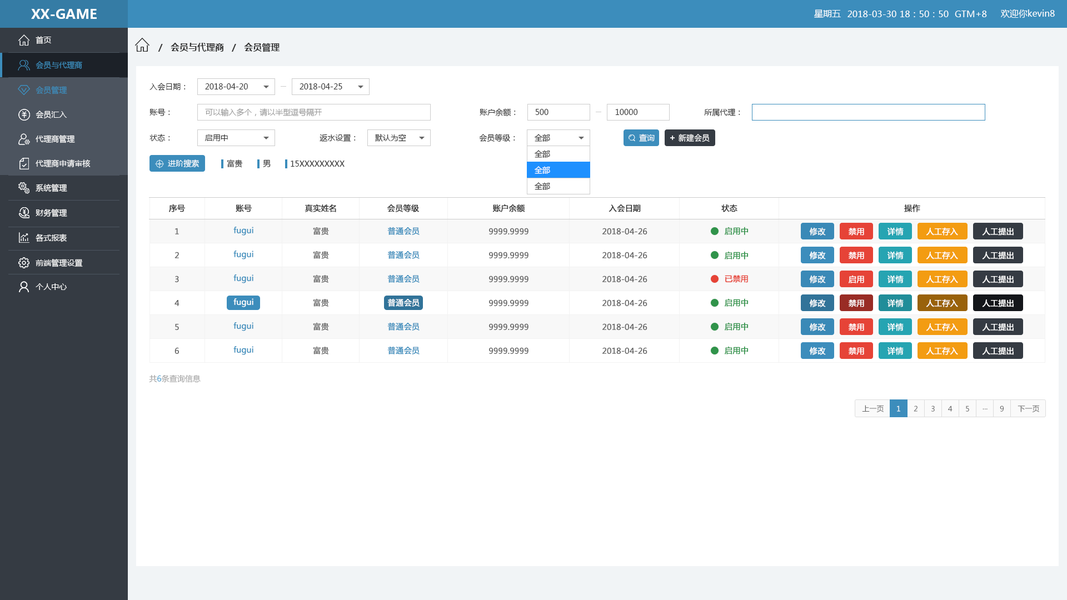Click the 个人中心 user icon
Screen dimensions: 1067x600
tap(24, 286)
